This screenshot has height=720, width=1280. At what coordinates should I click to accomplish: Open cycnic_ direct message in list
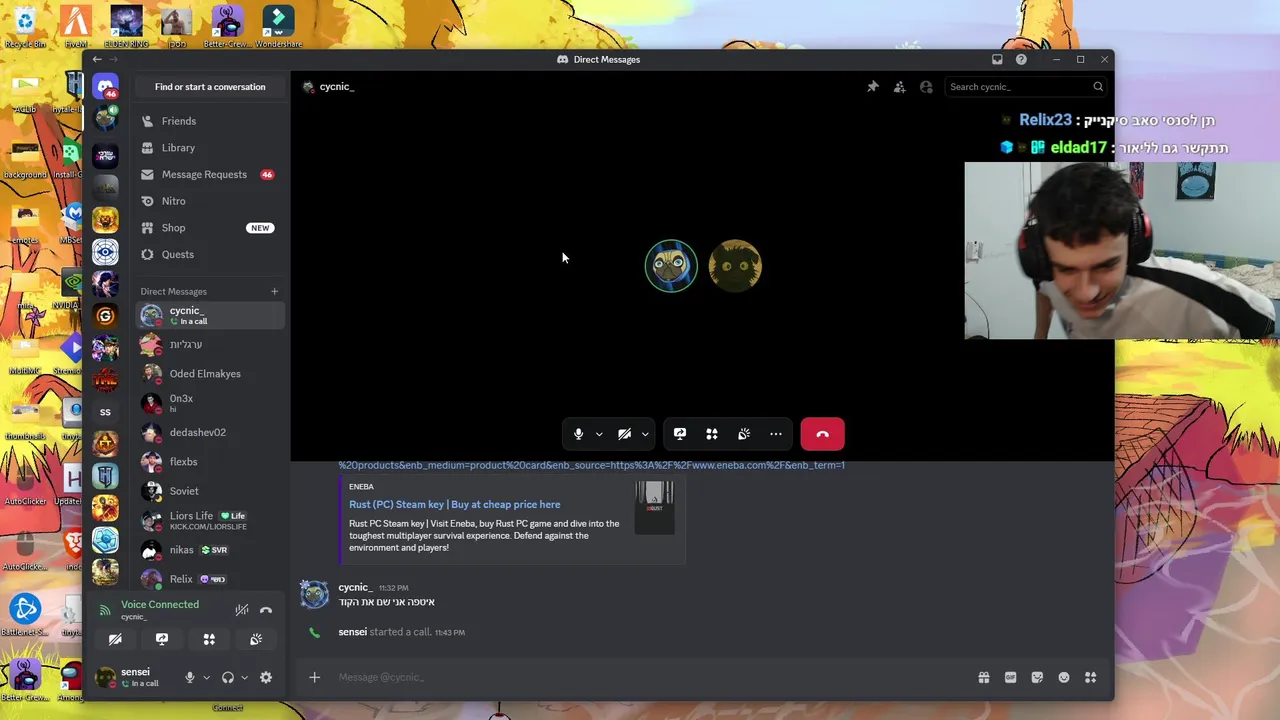tap(210, 315)
